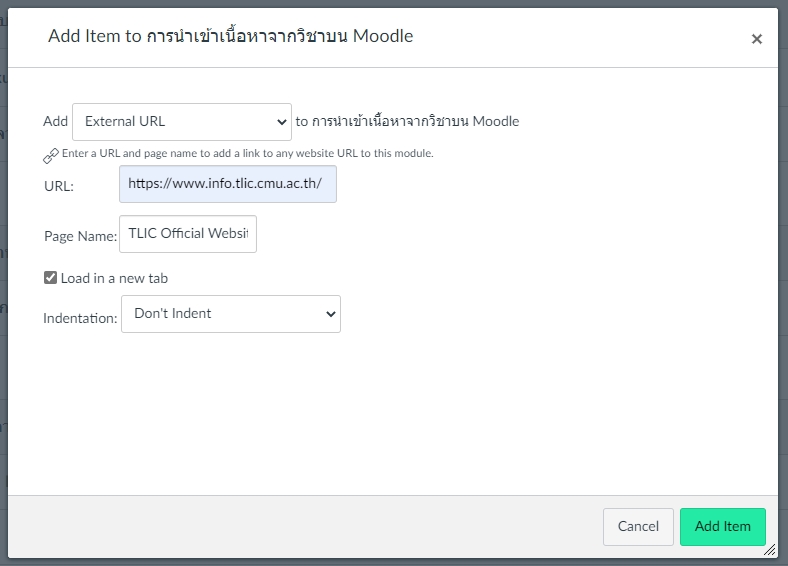This screenshot has height=566, width=788.
Task: Click the chain link icon beside the hint text
Action: 51,155
